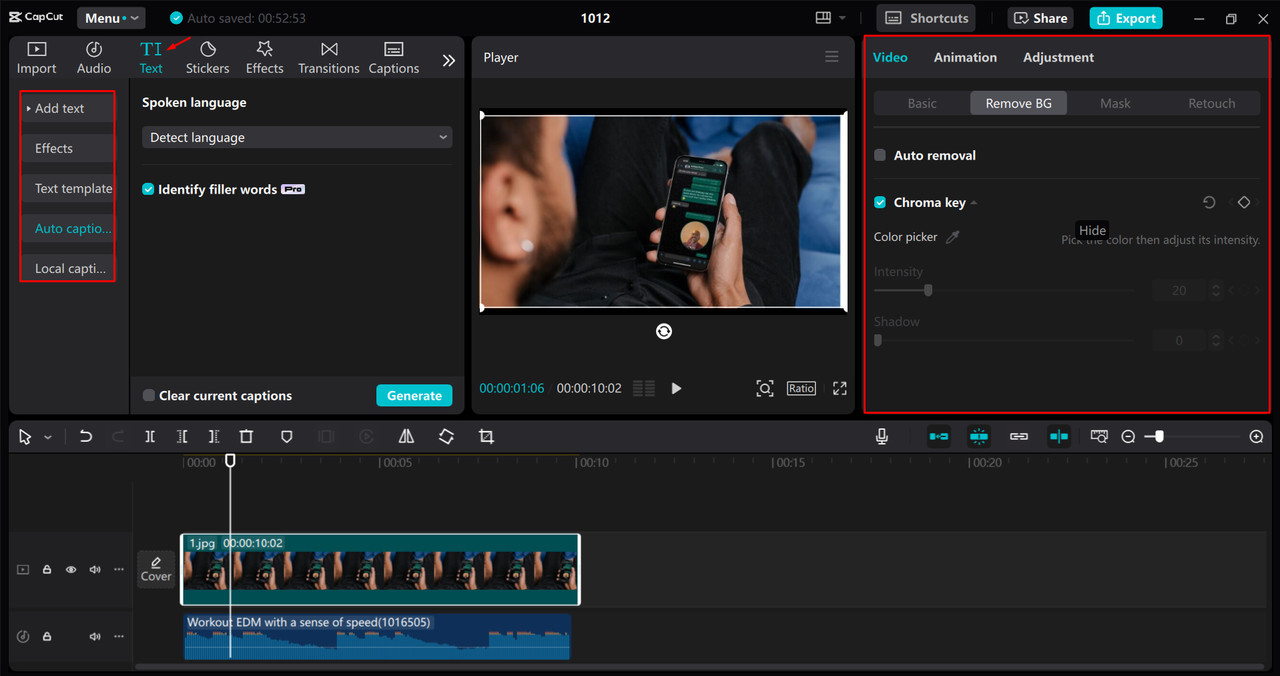Viewport: 1280px width, 676px height.
Task: Open the Effects tab in top toolbar
Action: [265, 58]
